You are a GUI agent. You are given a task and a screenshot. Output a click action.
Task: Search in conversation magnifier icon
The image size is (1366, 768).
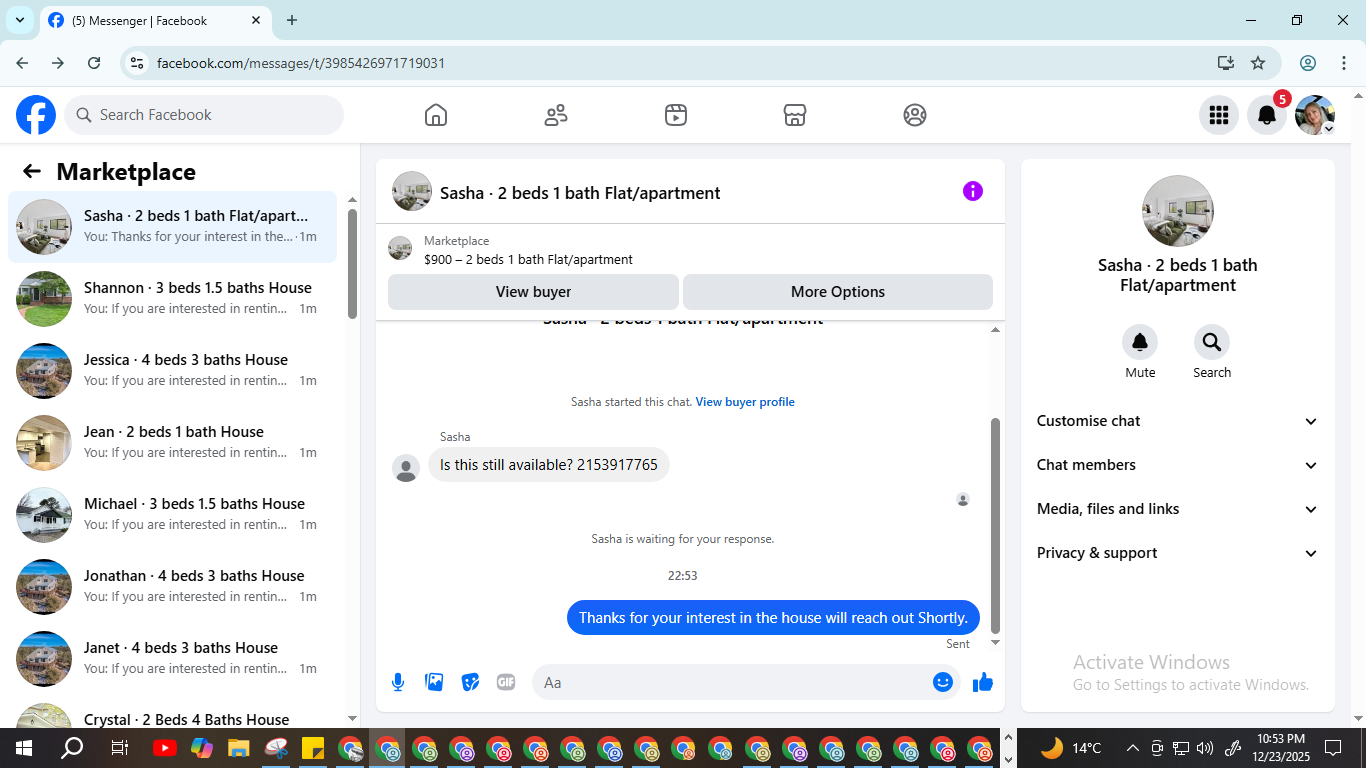(1212, 343)
